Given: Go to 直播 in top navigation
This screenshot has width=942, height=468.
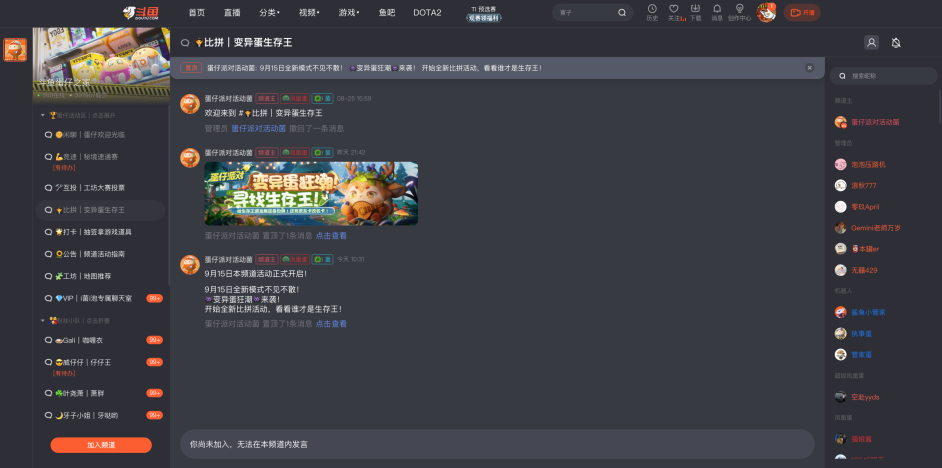Looking at the screenshot, I should point(232,13).
